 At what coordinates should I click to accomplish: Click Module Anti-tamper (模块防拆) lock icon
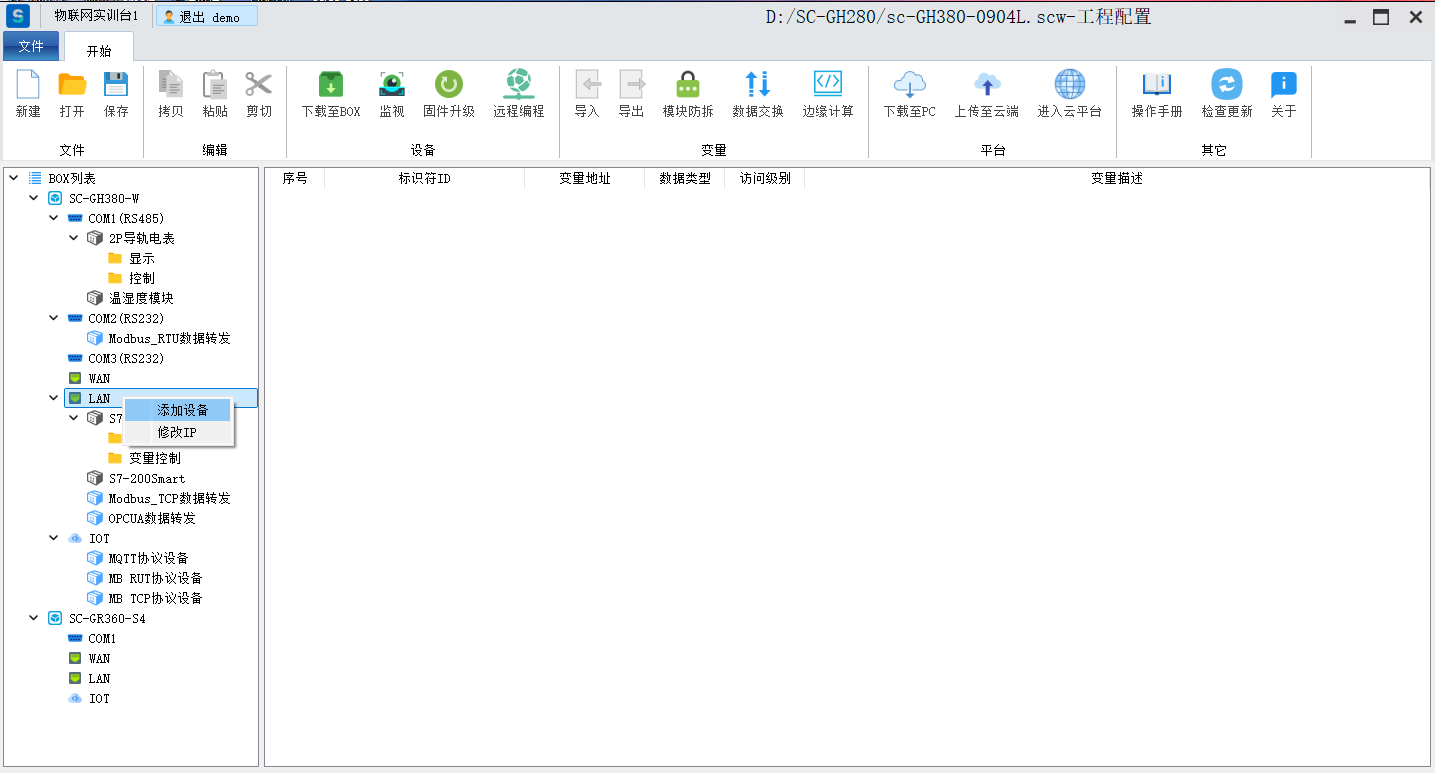point(687,87)
